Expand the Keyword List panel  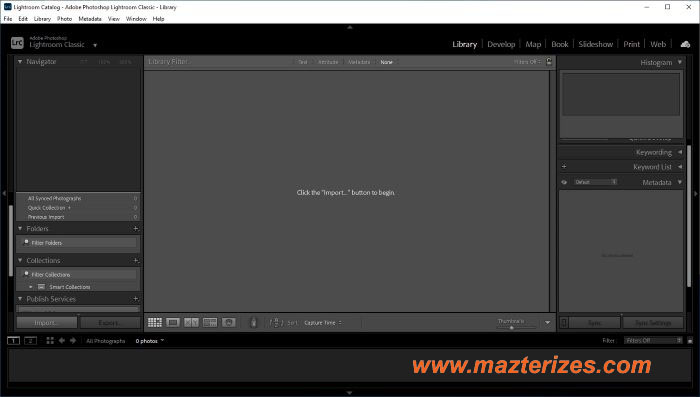point(679,167)
